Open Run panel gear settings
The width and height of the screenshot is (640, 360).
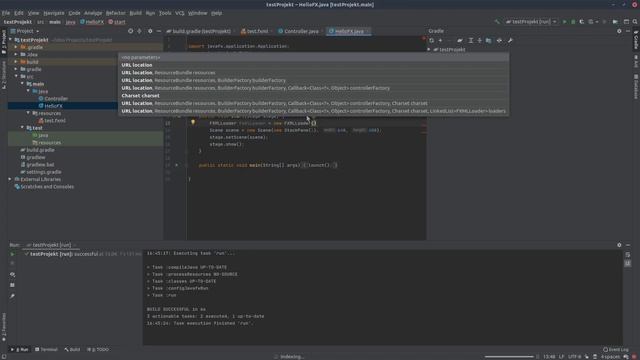[619, 245]
